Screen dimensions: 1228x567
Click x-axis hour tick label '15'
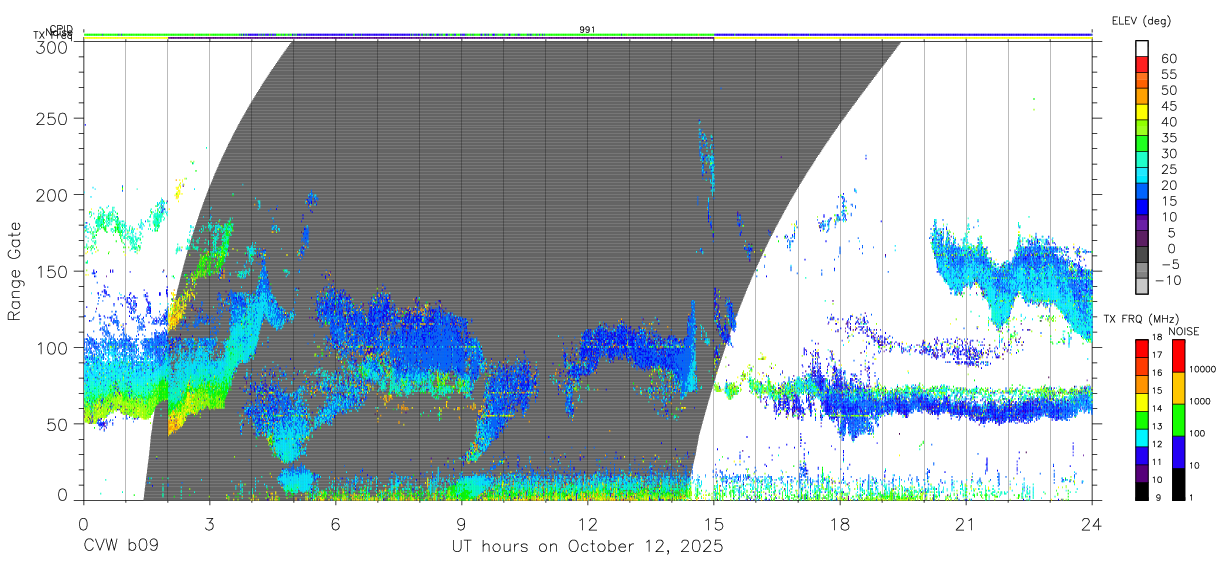714,524
